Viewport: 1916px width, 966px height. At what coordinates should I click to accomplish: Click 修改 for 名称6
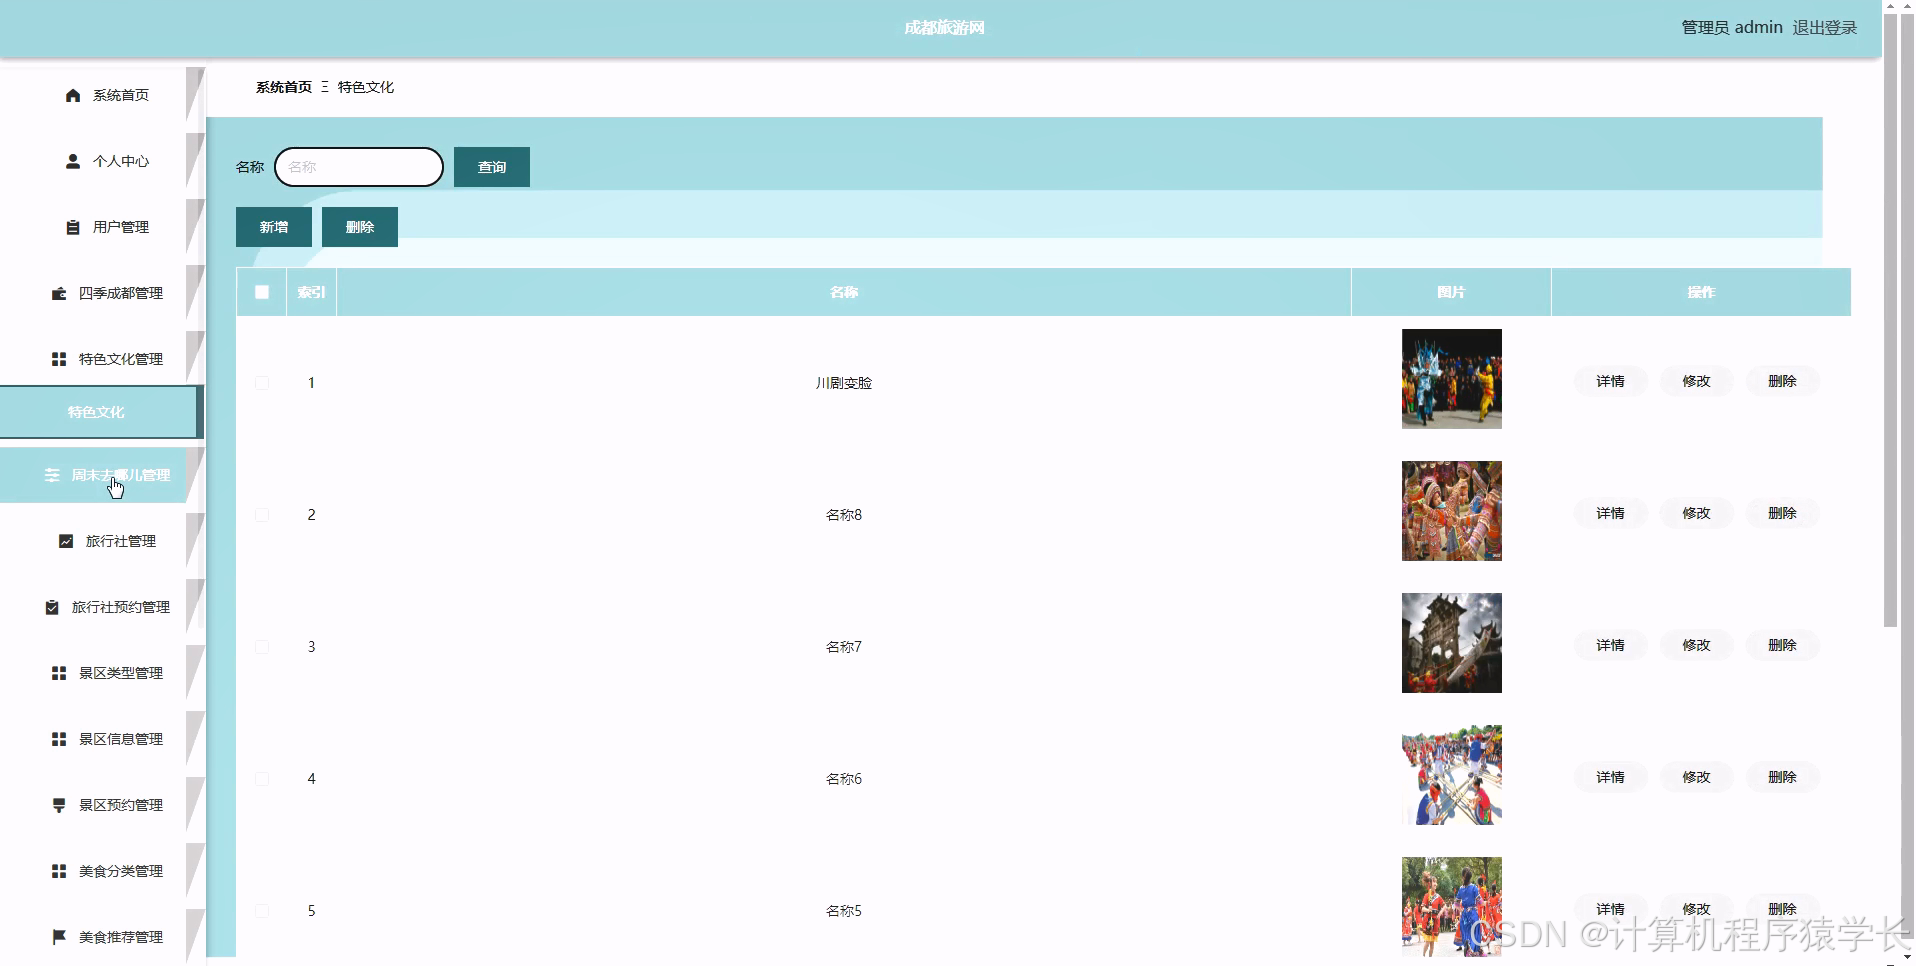(1696, 777)
